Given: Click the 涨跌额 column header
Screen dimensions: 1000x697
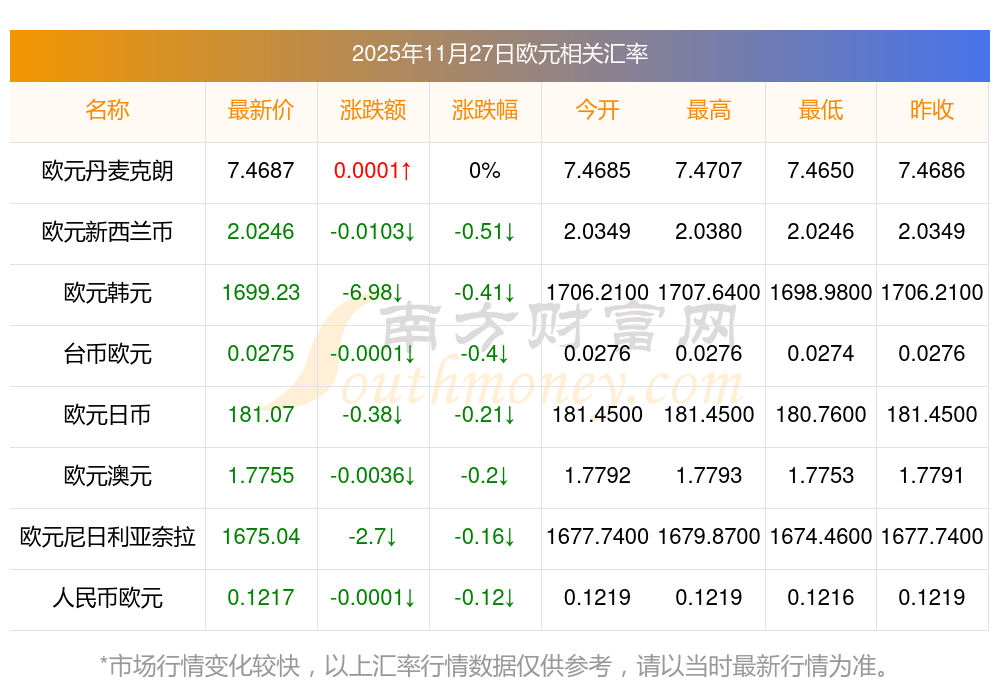Looking at the screenshot, I should [373, 110].
